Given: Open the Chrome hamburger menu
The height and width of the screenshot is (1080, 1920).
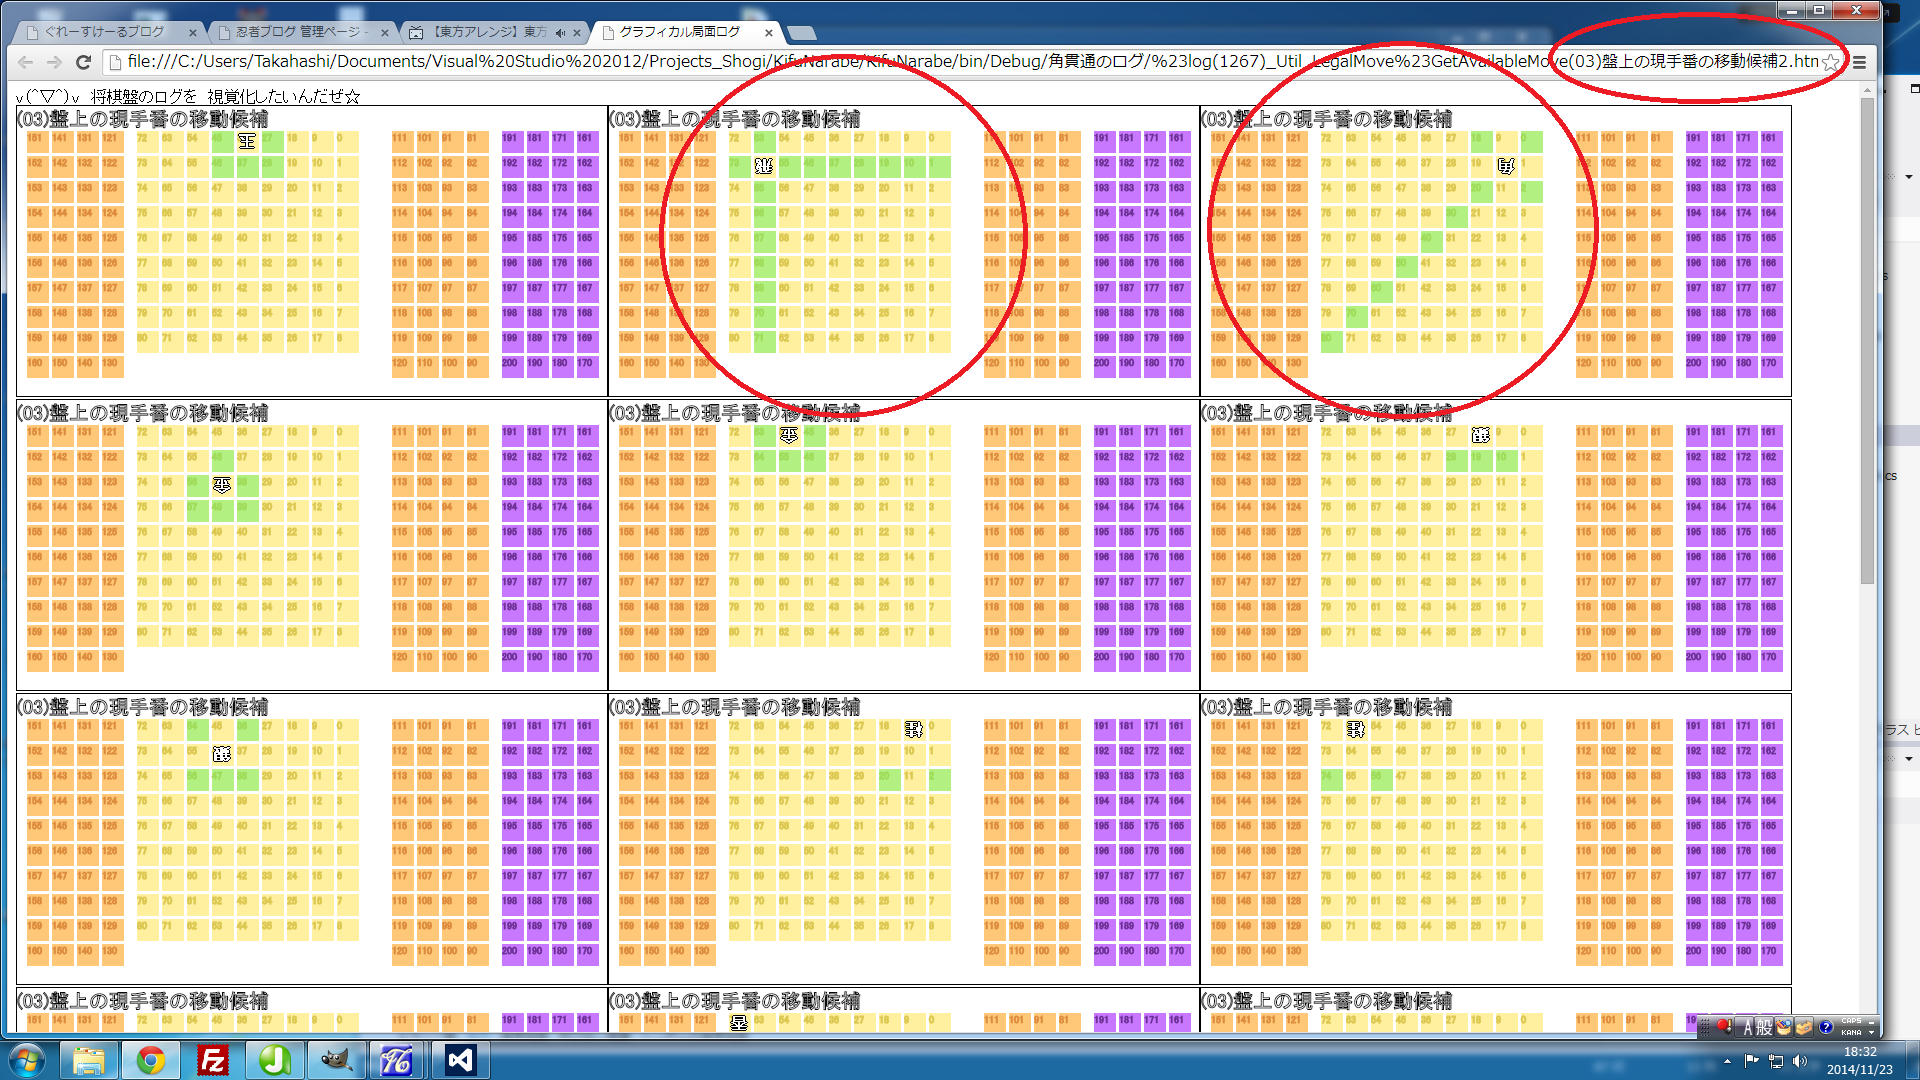Looking at the screenshot, I should [x=1859, y=62].
